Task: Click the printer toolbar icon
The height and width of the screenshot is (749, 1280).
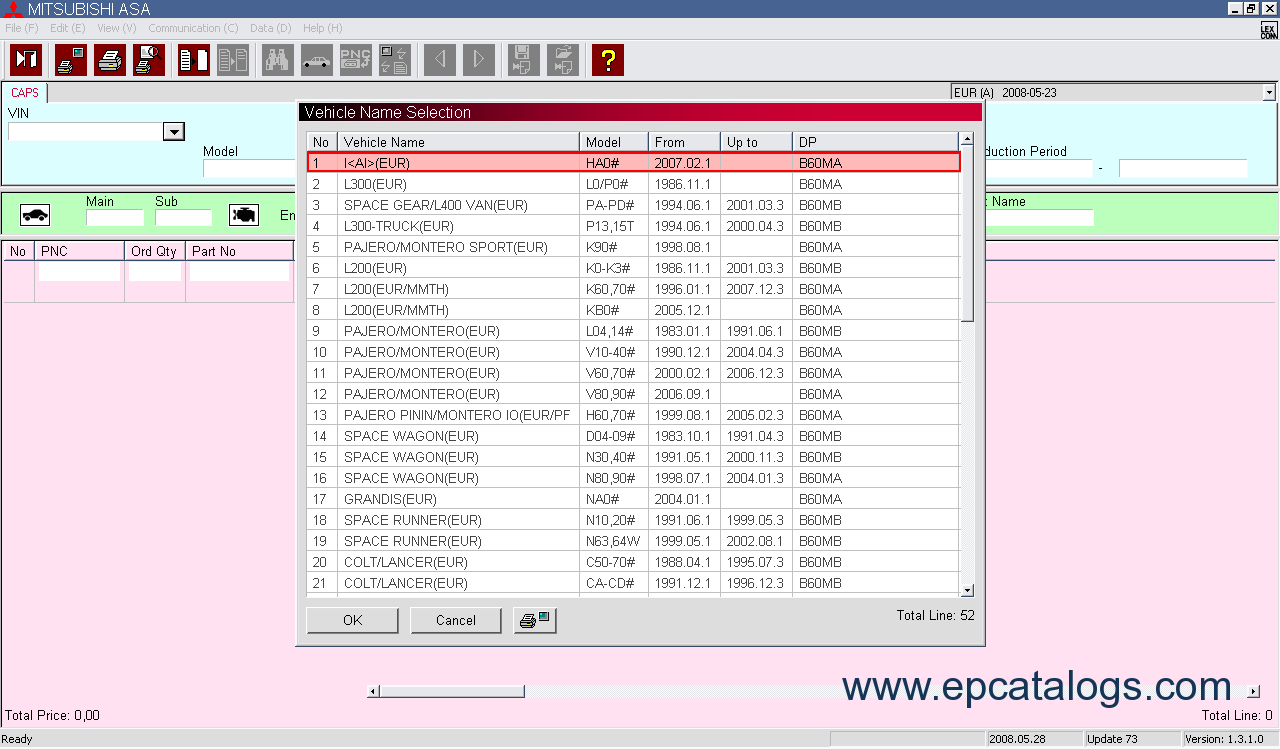Action: click(110, 60)
